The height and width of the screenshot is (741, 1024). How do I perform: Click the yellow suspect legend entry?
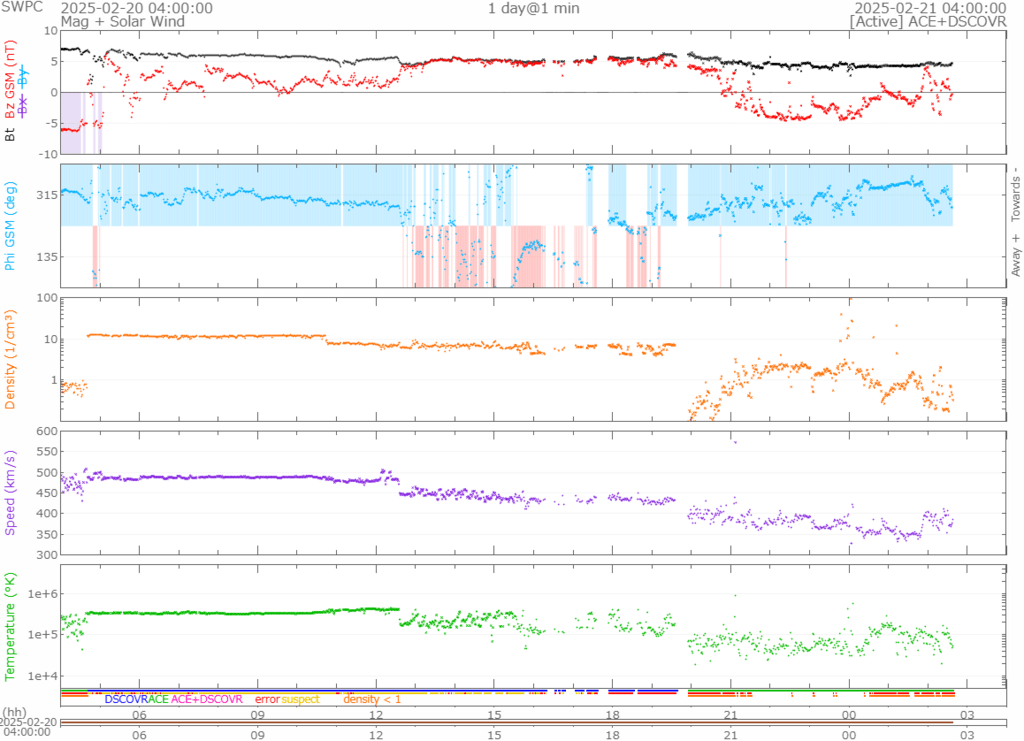[x=299, y=700]
